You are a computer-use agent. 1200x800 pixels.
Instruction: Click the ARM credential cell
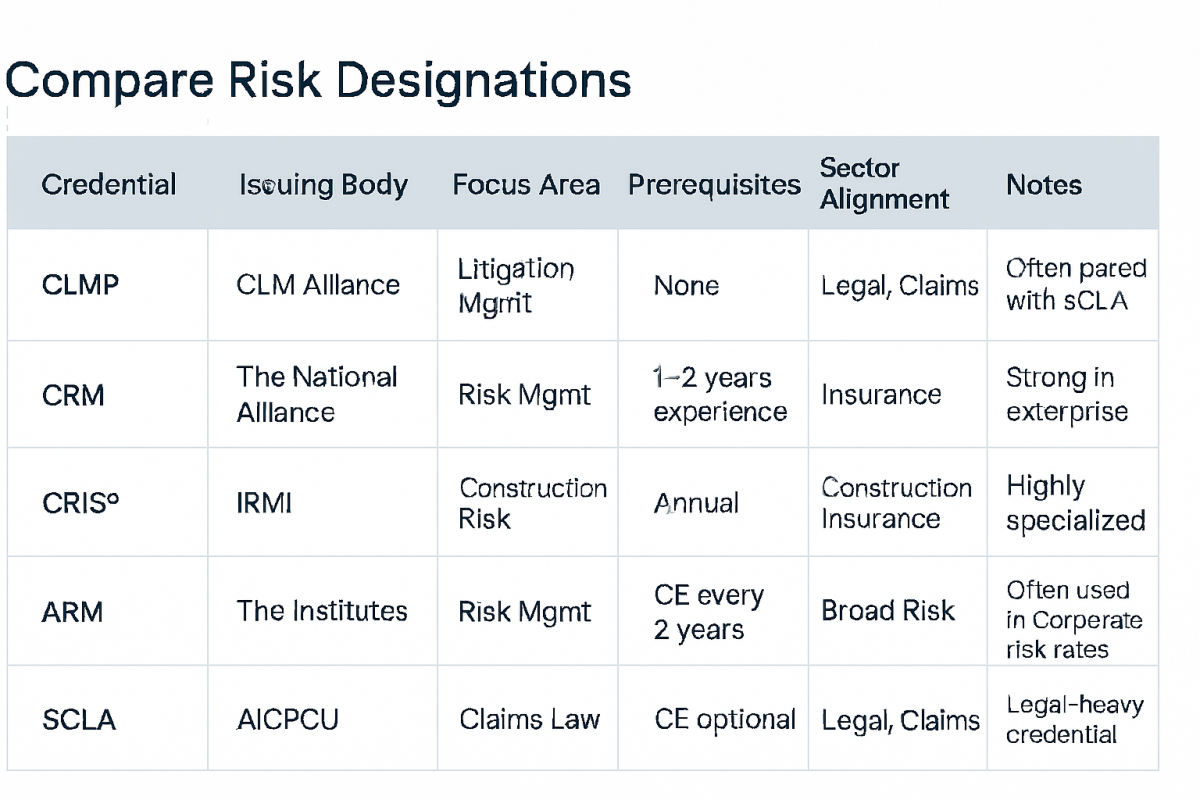(72, 611)
